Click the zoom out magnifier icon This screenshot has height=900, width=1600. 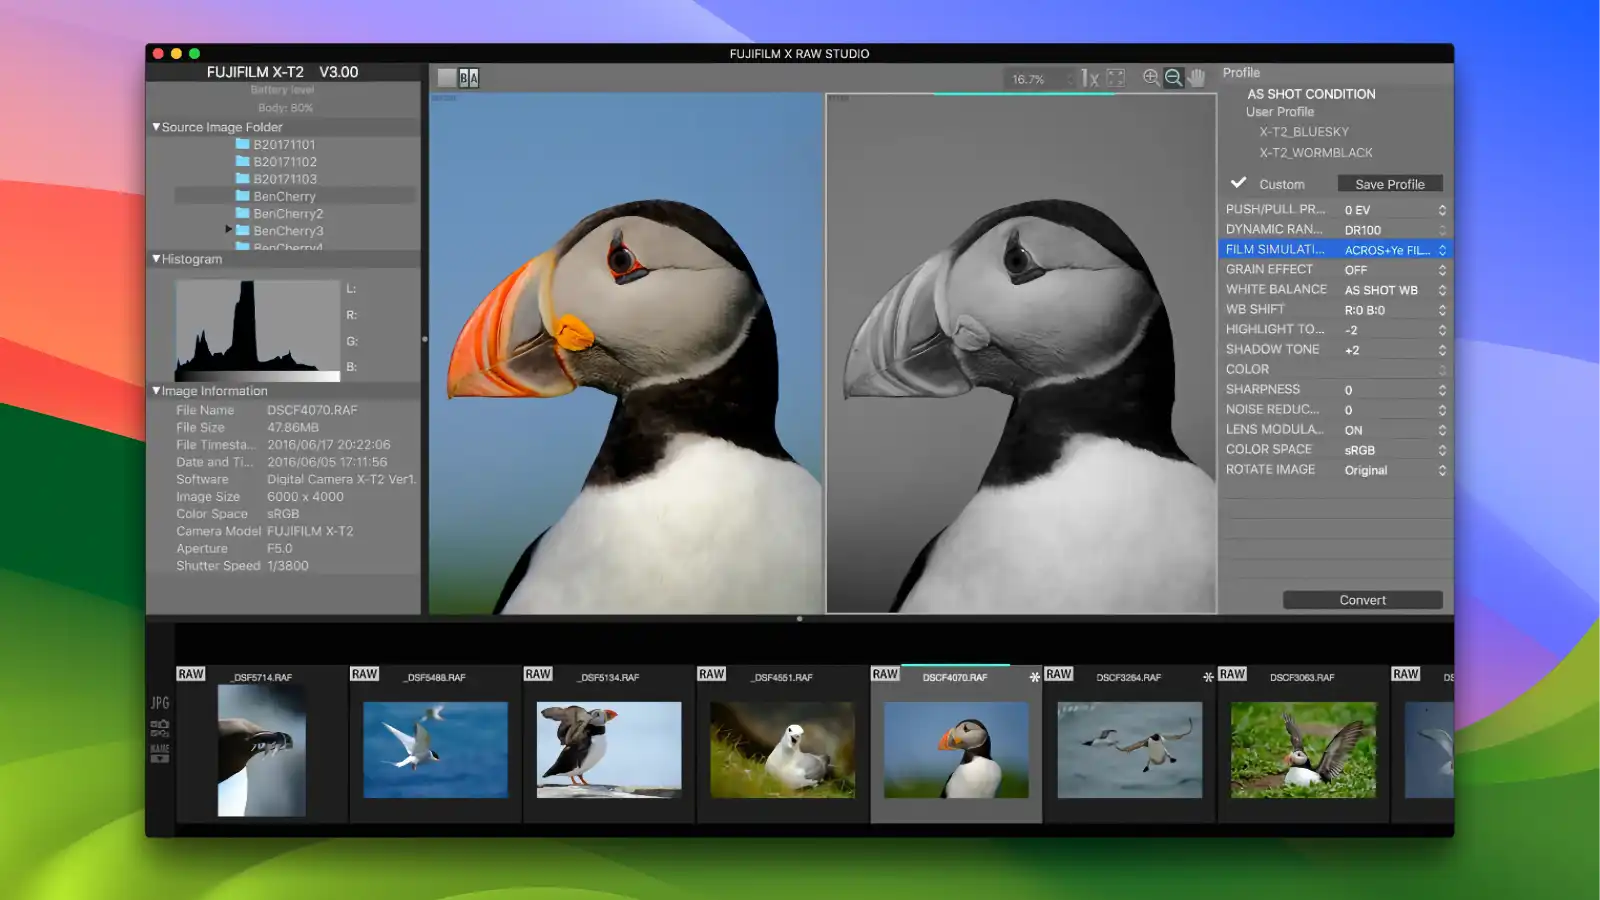point(1174,78)
